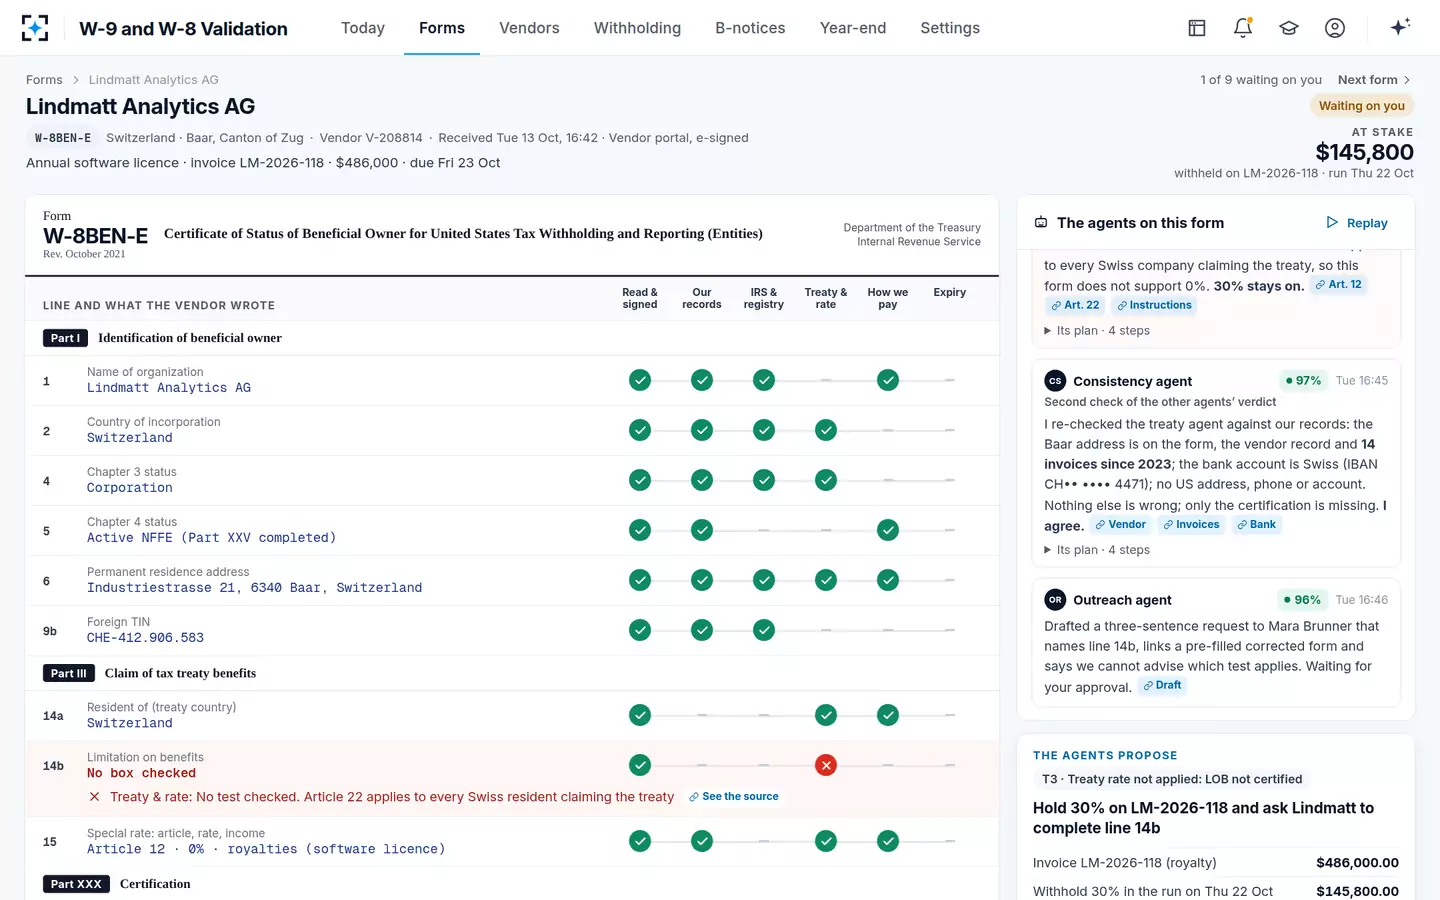1440x900 pixels.
Task: Switch to the Today tab
Action: point(363,28)
